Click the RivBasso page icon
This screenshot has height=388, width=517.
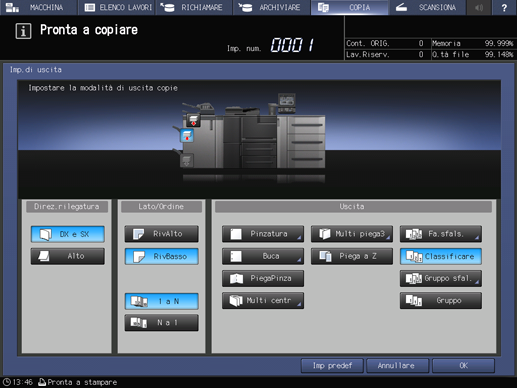pos(138,257)
